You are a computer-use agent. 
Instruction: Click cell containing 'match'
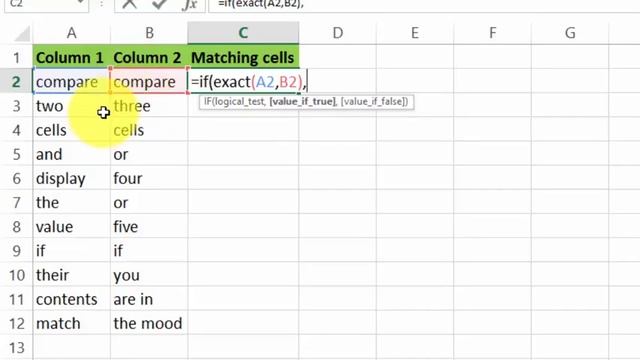pyautogui.click(x=71, y=323)
